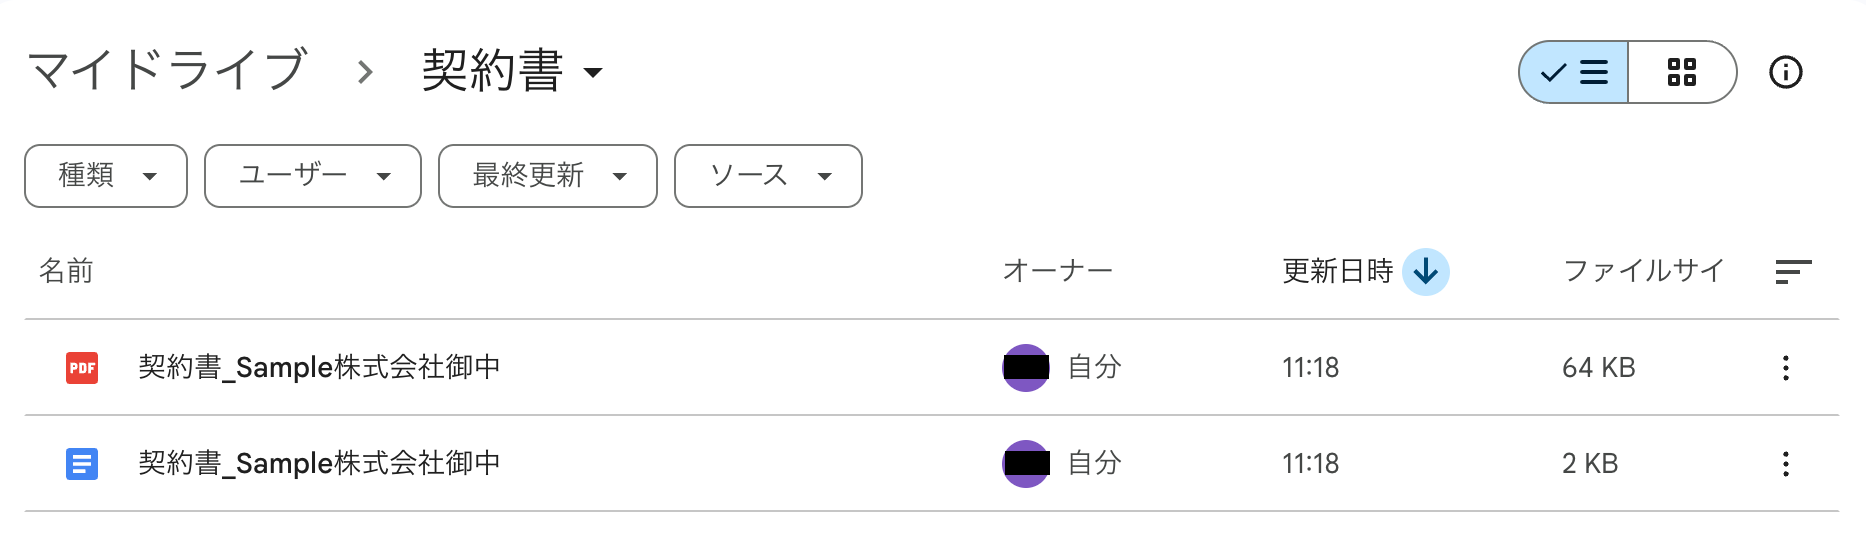Open more actions for the Docs file

click(1785, 464)
